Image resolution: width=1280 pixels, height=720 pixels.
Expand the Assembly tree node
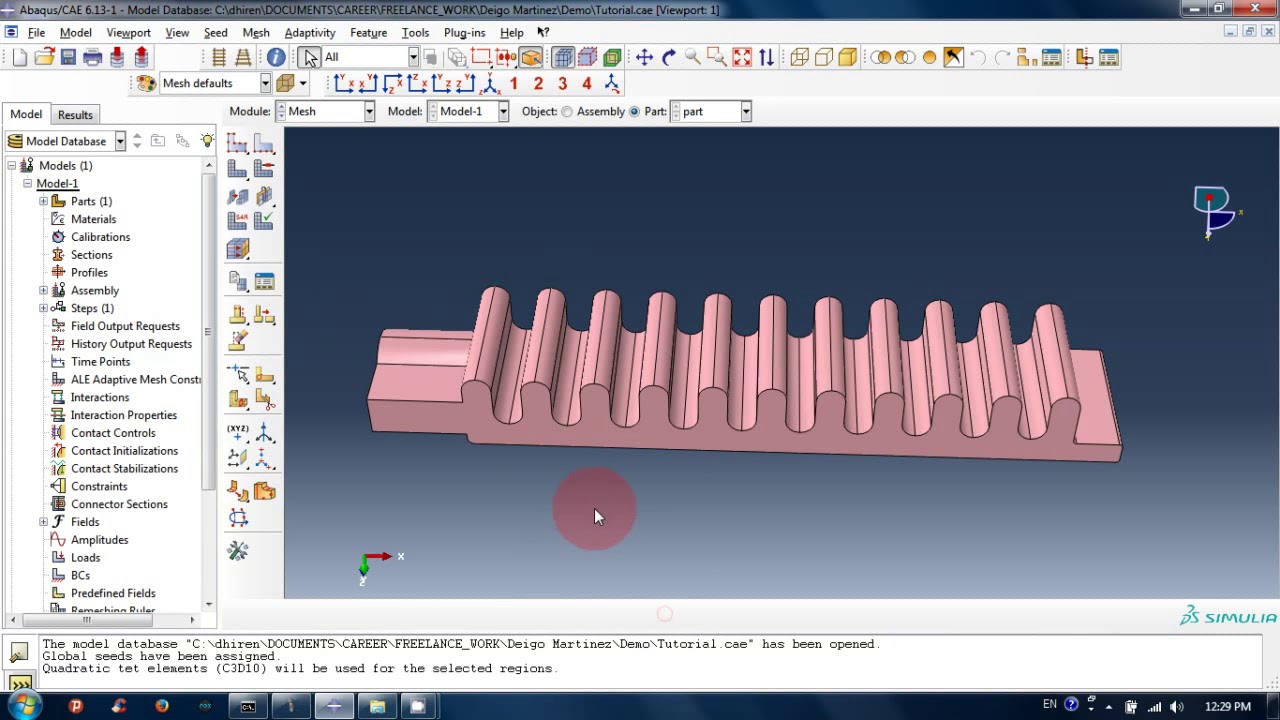point(44,291)
